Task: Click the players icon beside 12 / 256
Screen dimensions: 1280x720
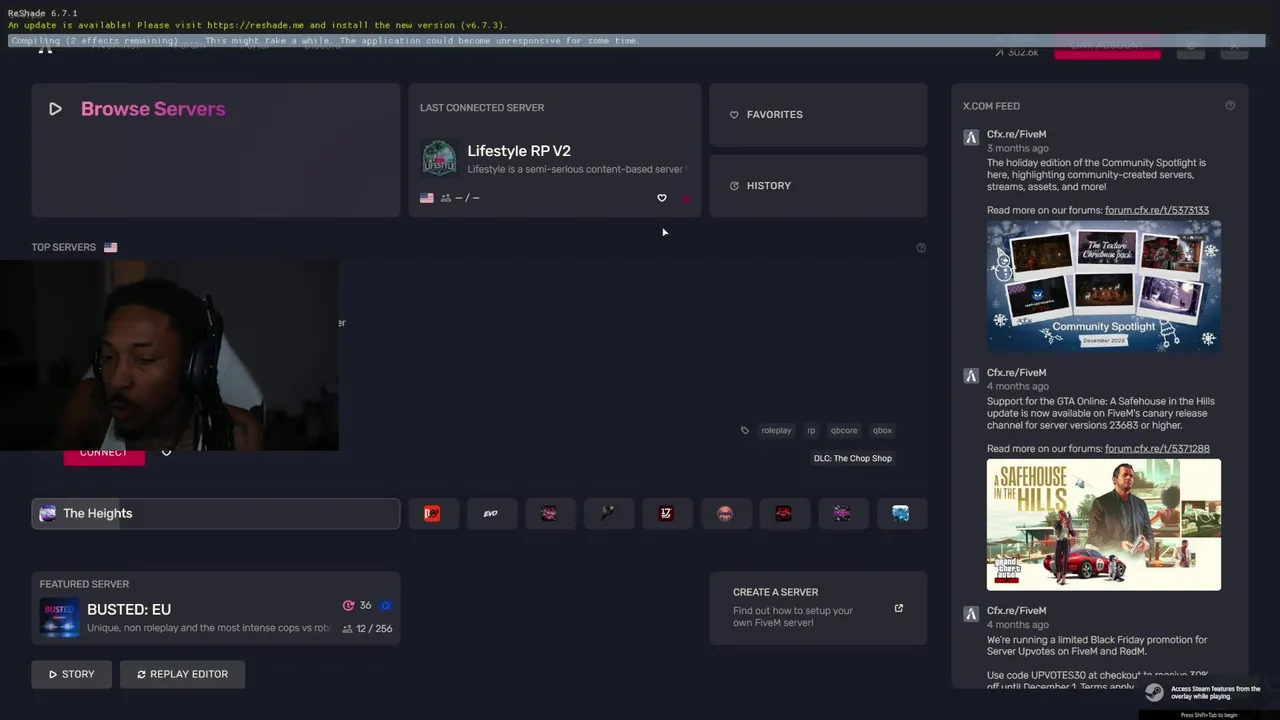Action: [x=347, y=629]
